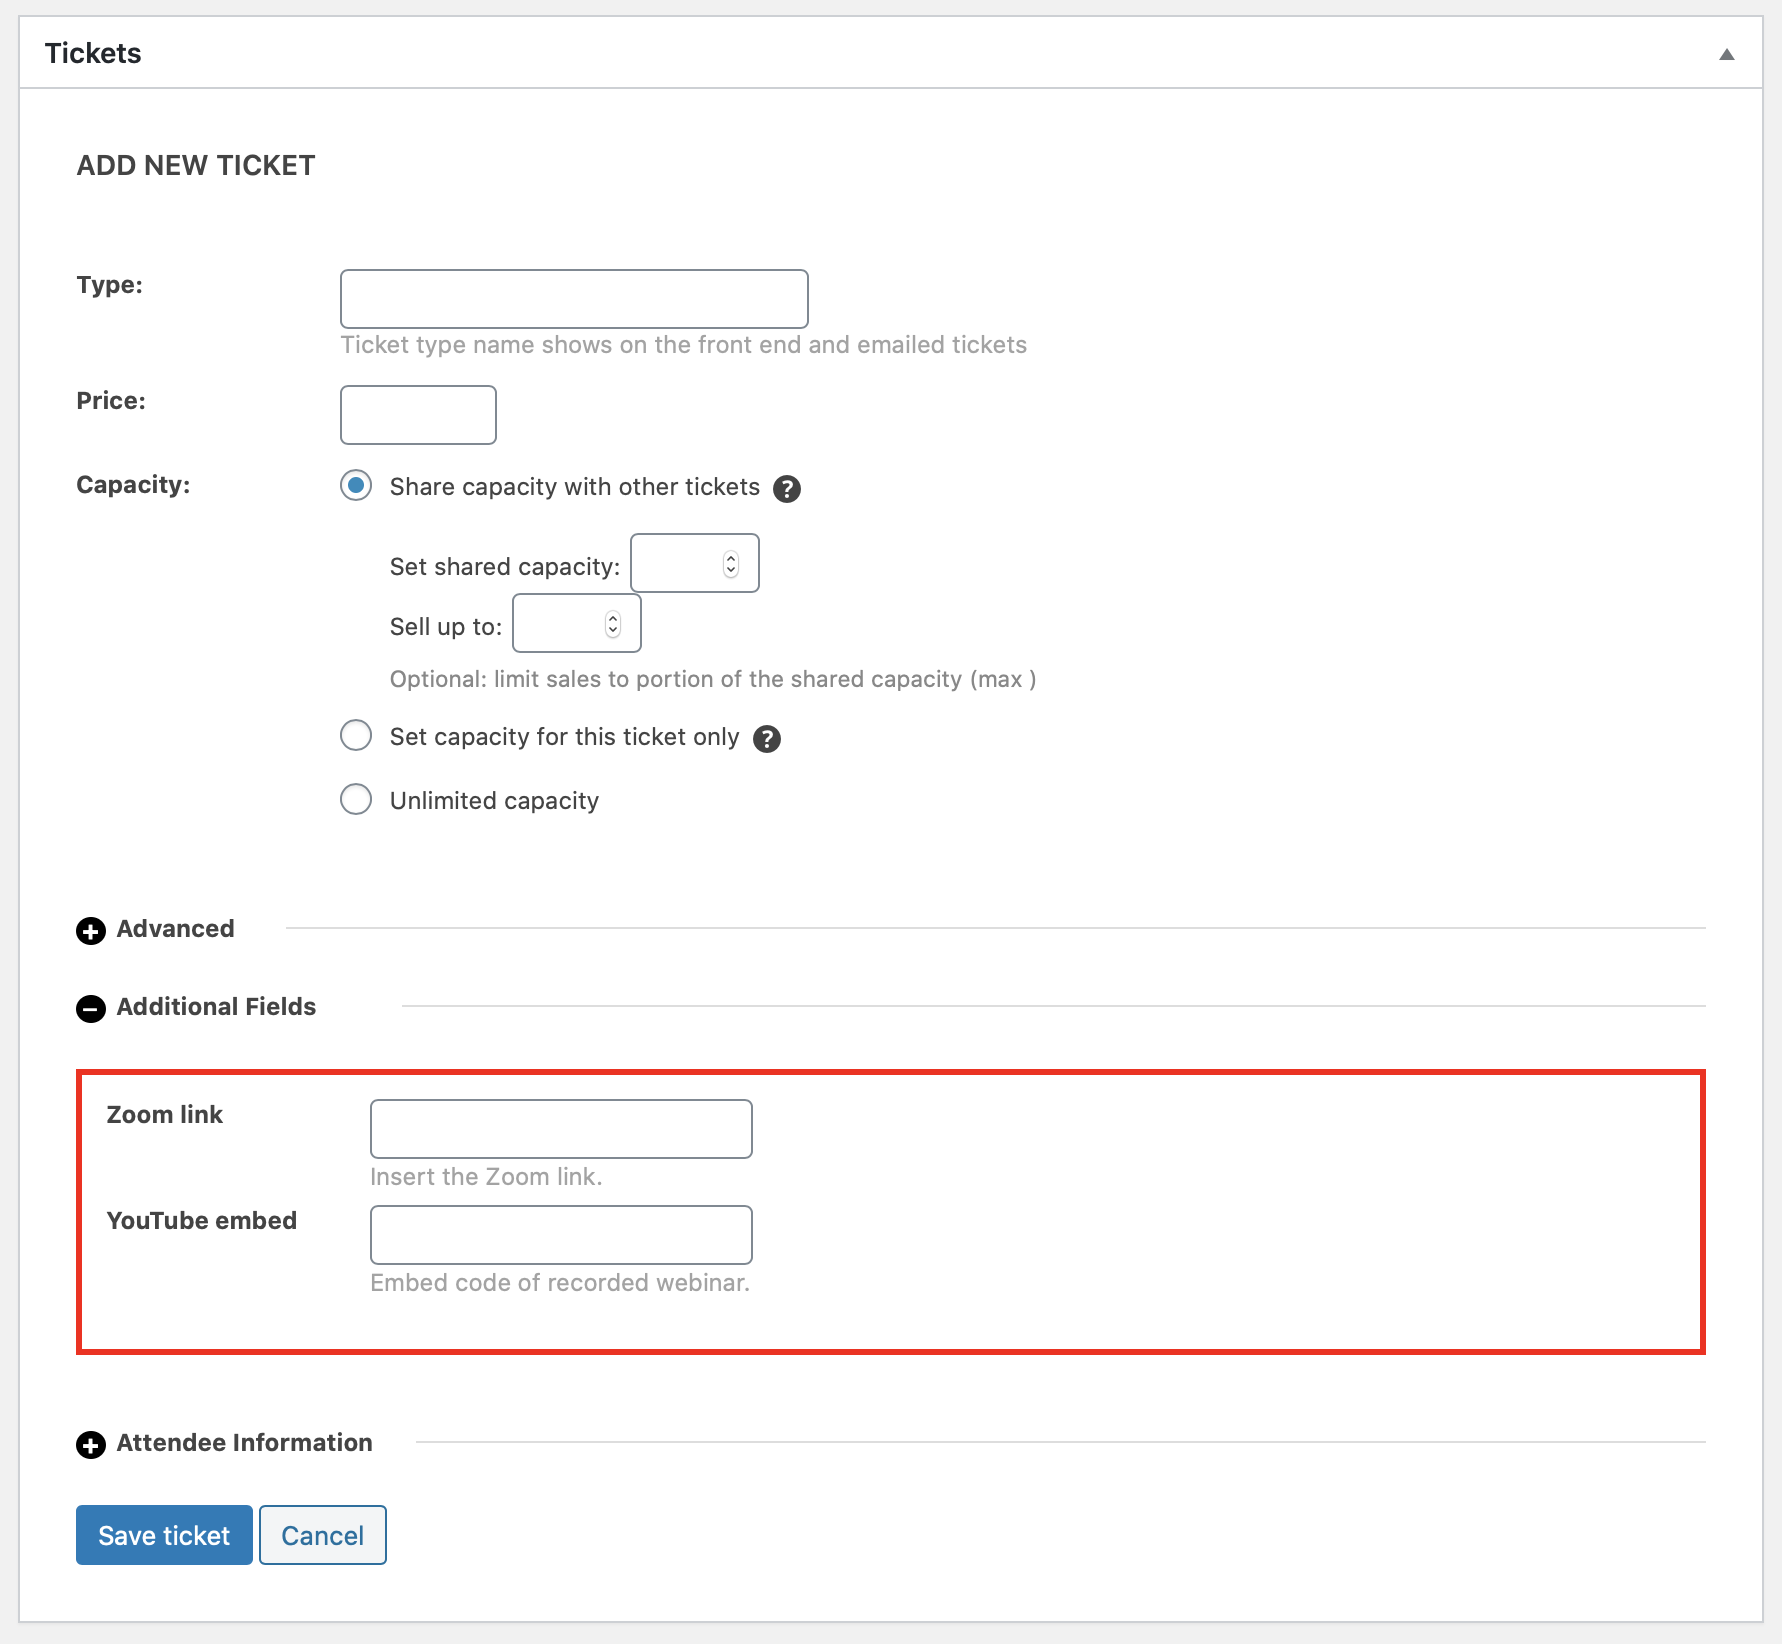Click the ticket Type input field
This screenshot has width=1782, height=1644.
pyautogui.click(x=574, y=298)
